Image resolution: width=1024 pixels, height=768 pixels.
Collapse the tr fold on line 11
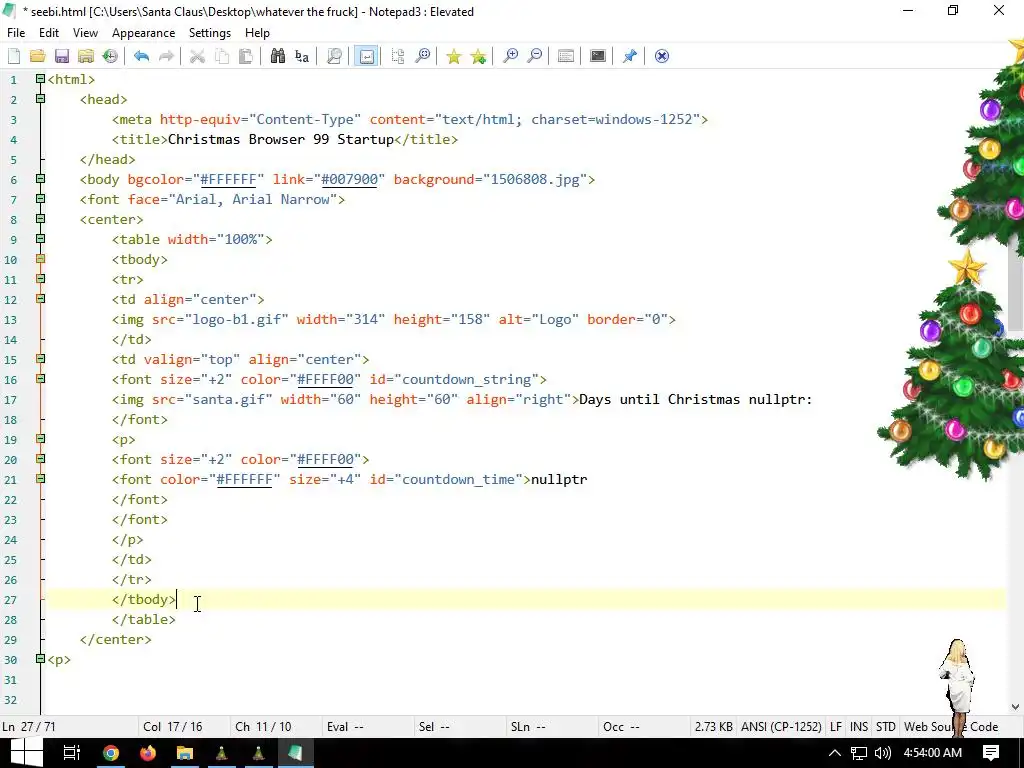pos(40,279)
